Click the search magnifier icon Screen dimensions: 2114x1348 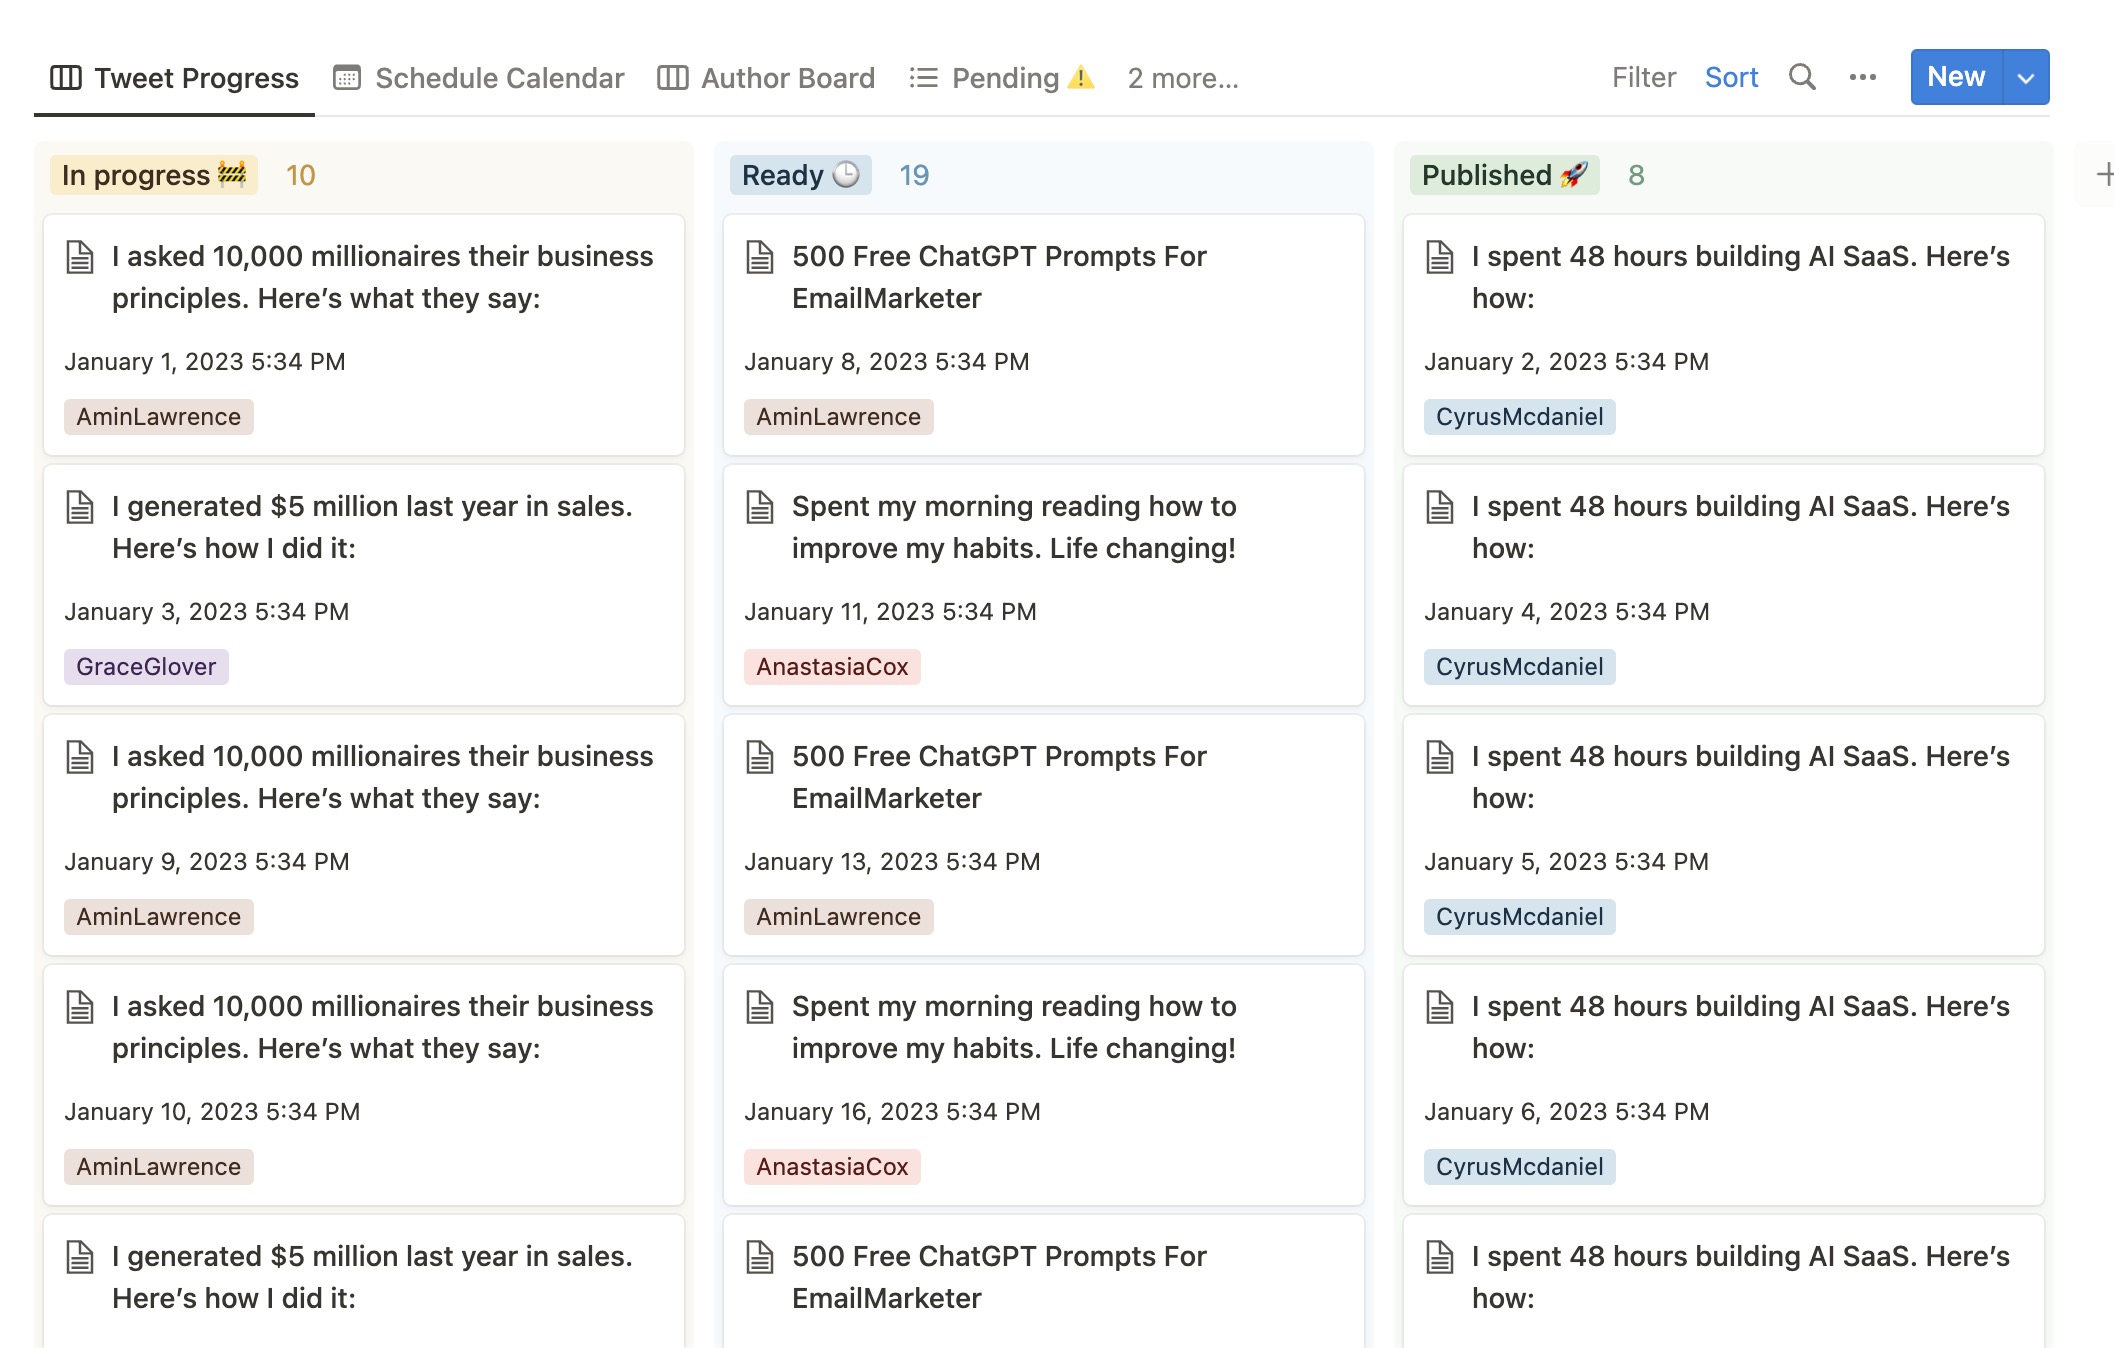coord(1802,77)
